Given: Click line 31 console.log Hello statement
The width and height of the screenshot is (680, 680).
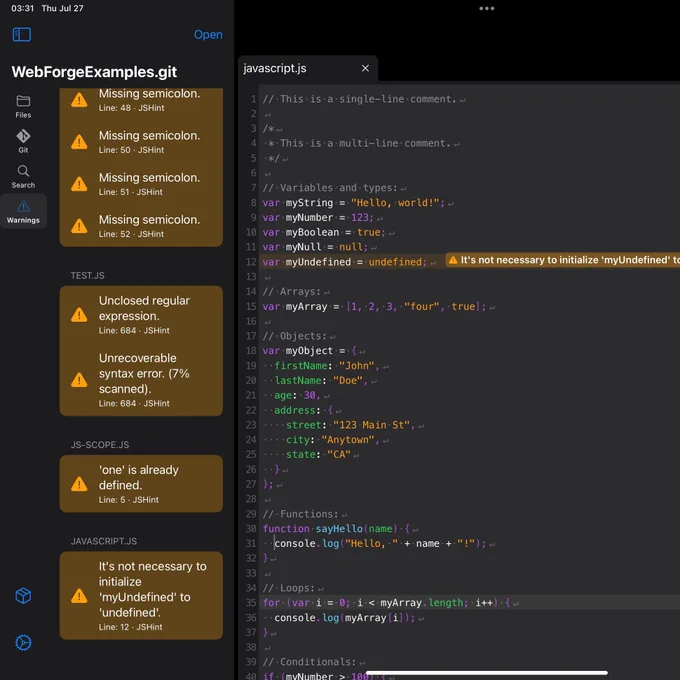Looking at the screenshot, I should (x=380, y=543).
